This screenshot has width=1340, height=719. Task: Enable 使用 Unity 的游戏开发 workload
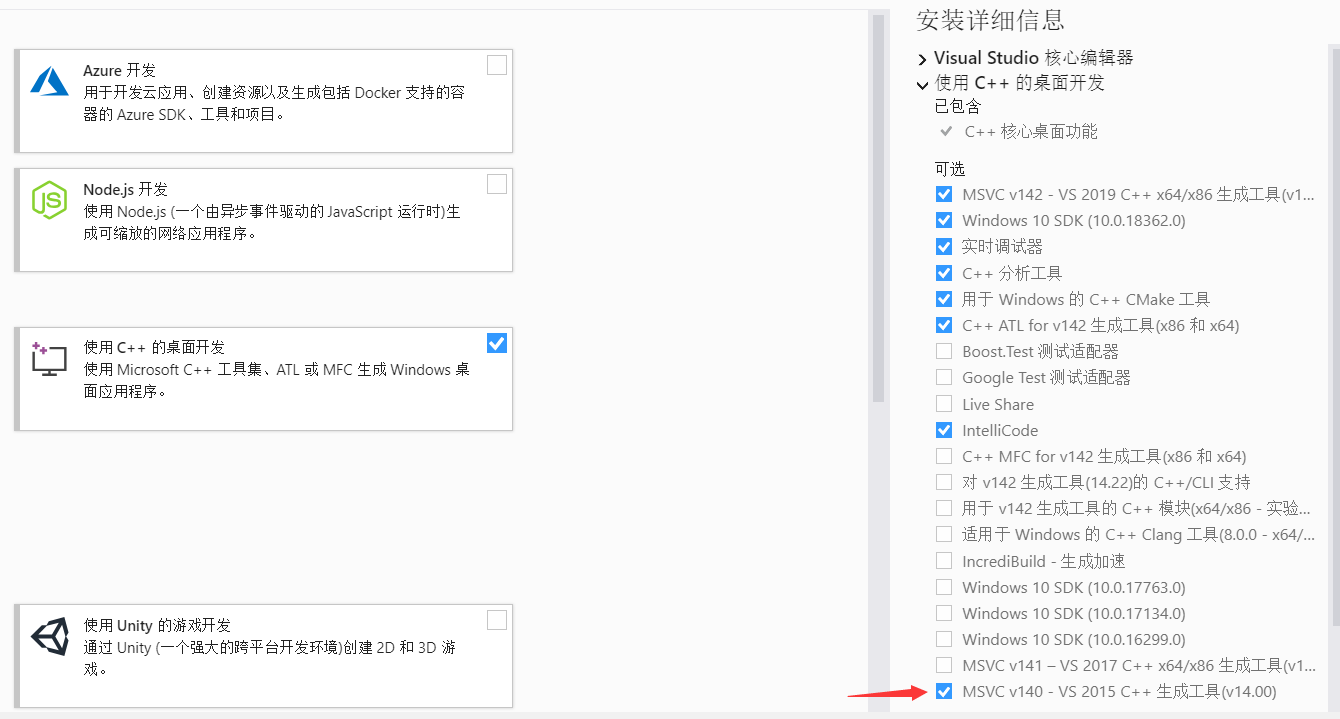pos(497,620)
